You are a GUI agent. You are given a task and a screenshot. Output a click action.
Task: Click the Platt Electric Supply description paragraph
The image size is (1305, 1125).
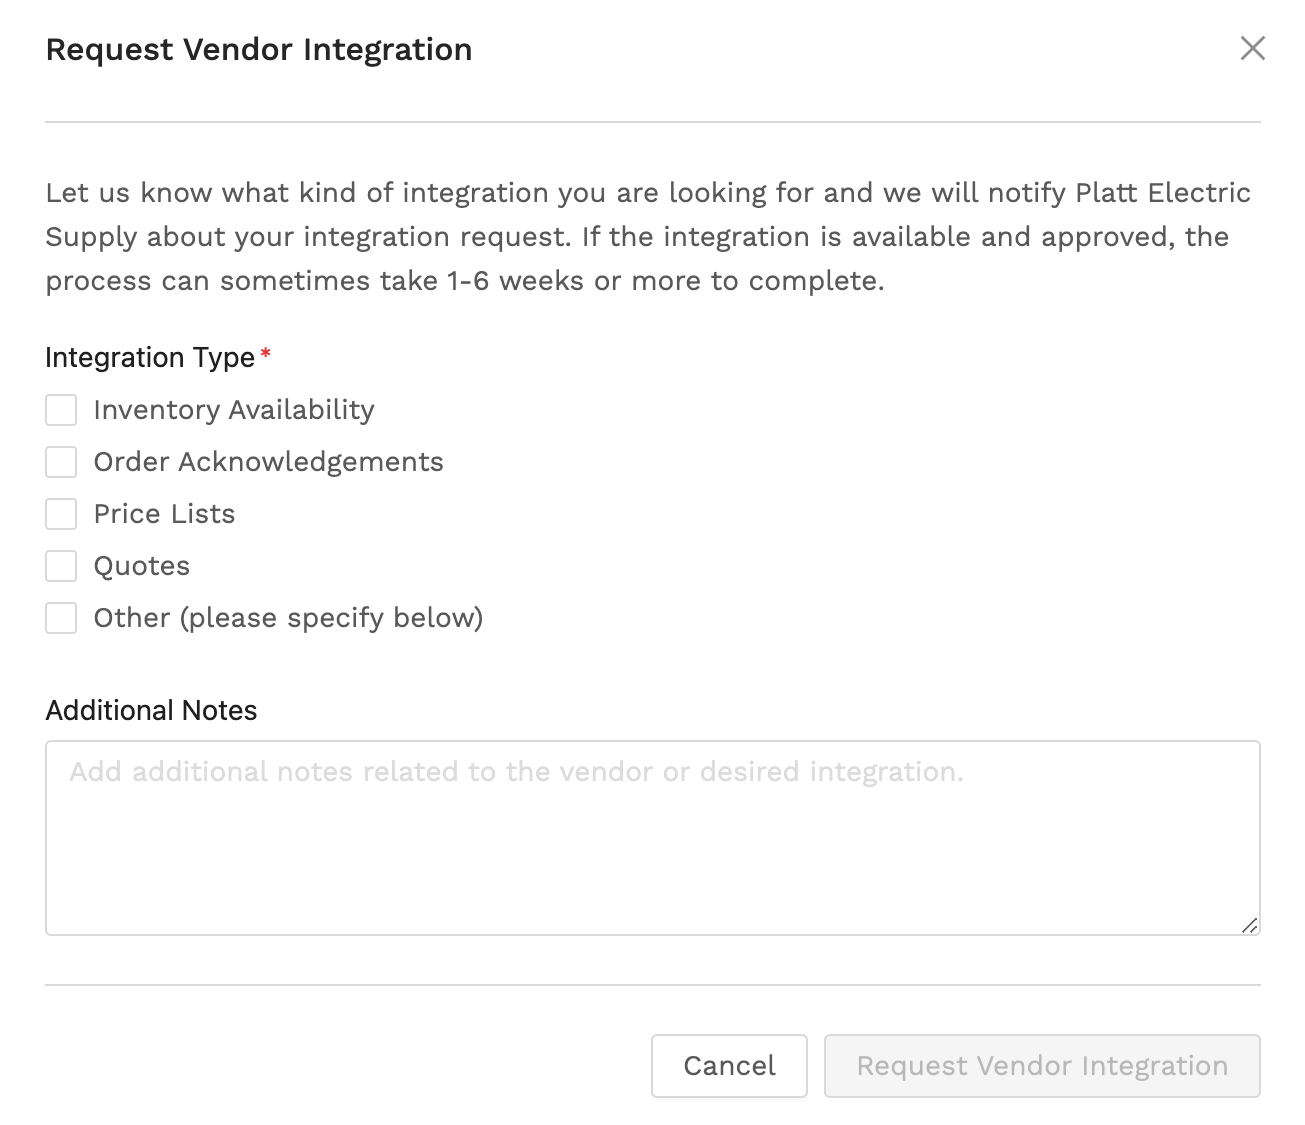coord(648,236)
